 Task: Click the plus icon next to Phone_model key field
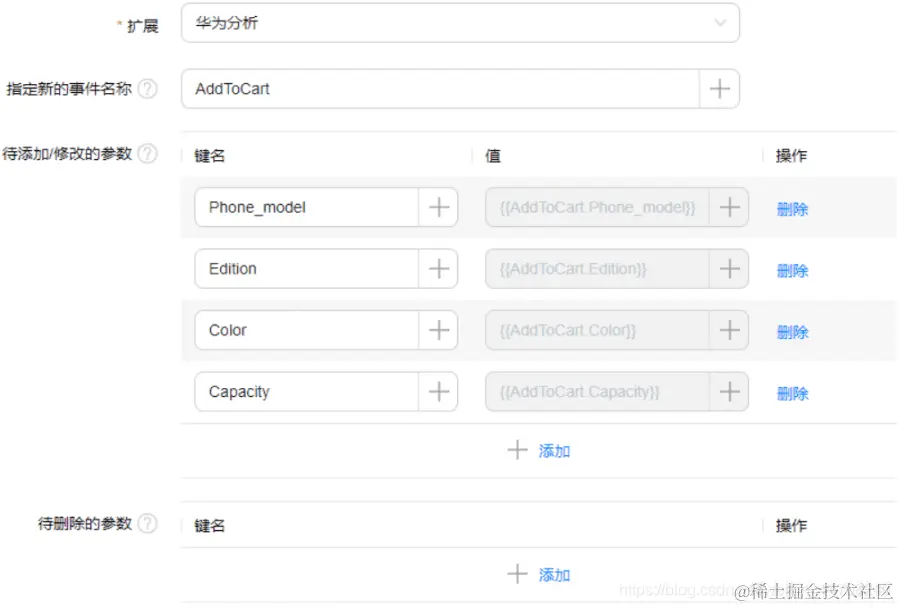[x=438, y=207]
